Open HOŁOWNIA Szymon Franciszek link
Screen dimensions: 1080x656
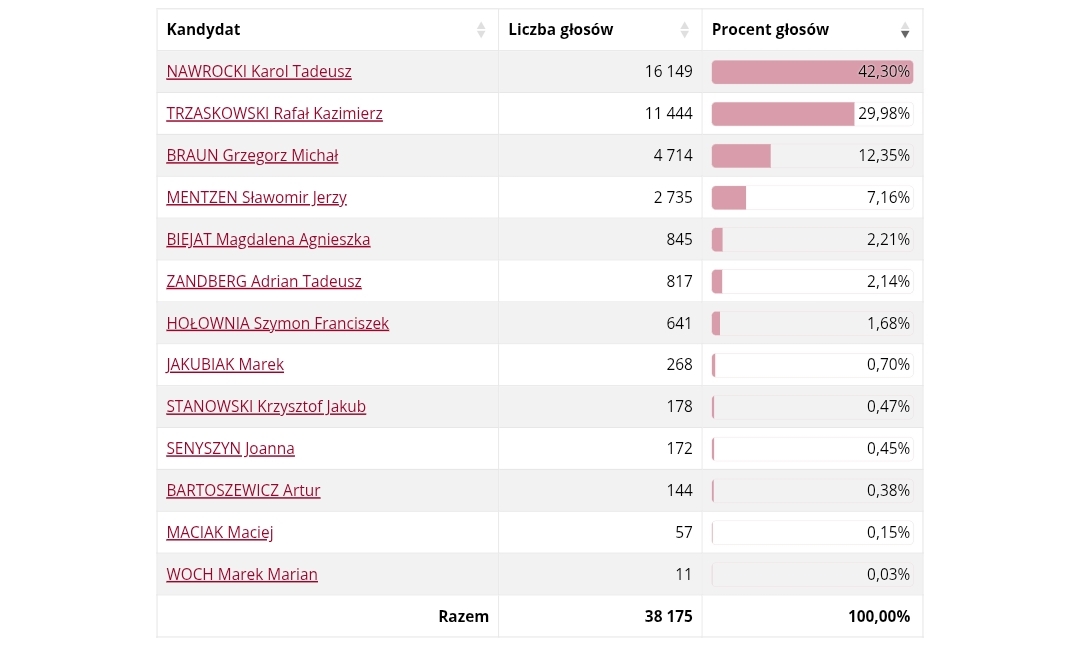pos(277,324)
